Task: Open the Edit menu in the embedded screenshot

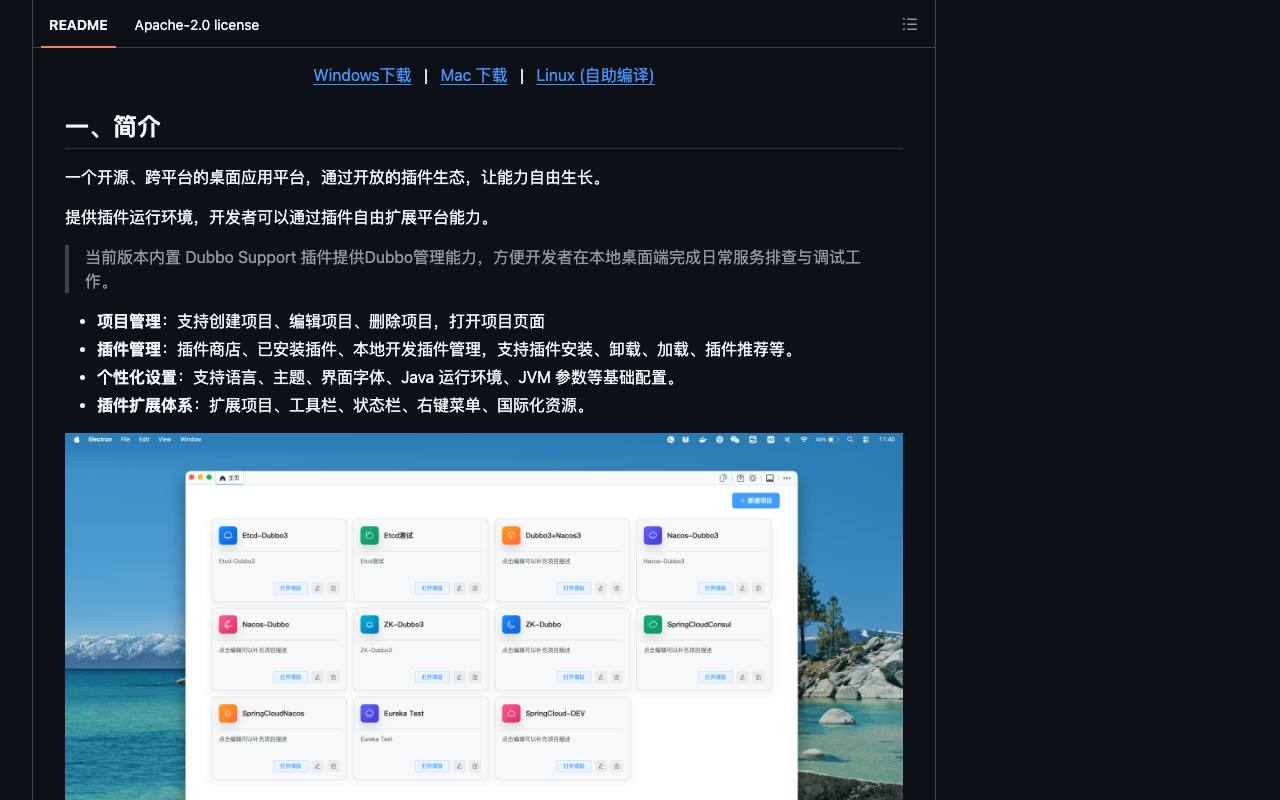Action: coord(144,439)
